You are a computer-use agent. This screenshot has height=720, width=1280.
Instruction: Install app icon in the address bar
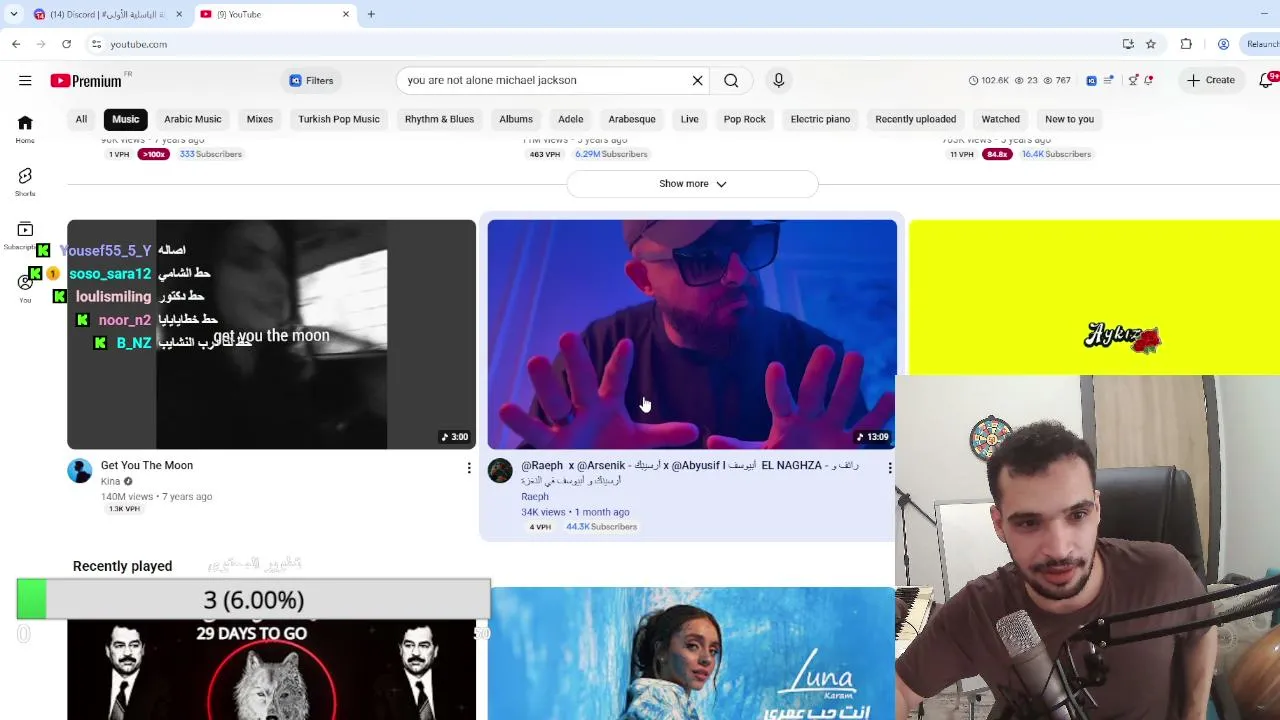click(1128, 44)
